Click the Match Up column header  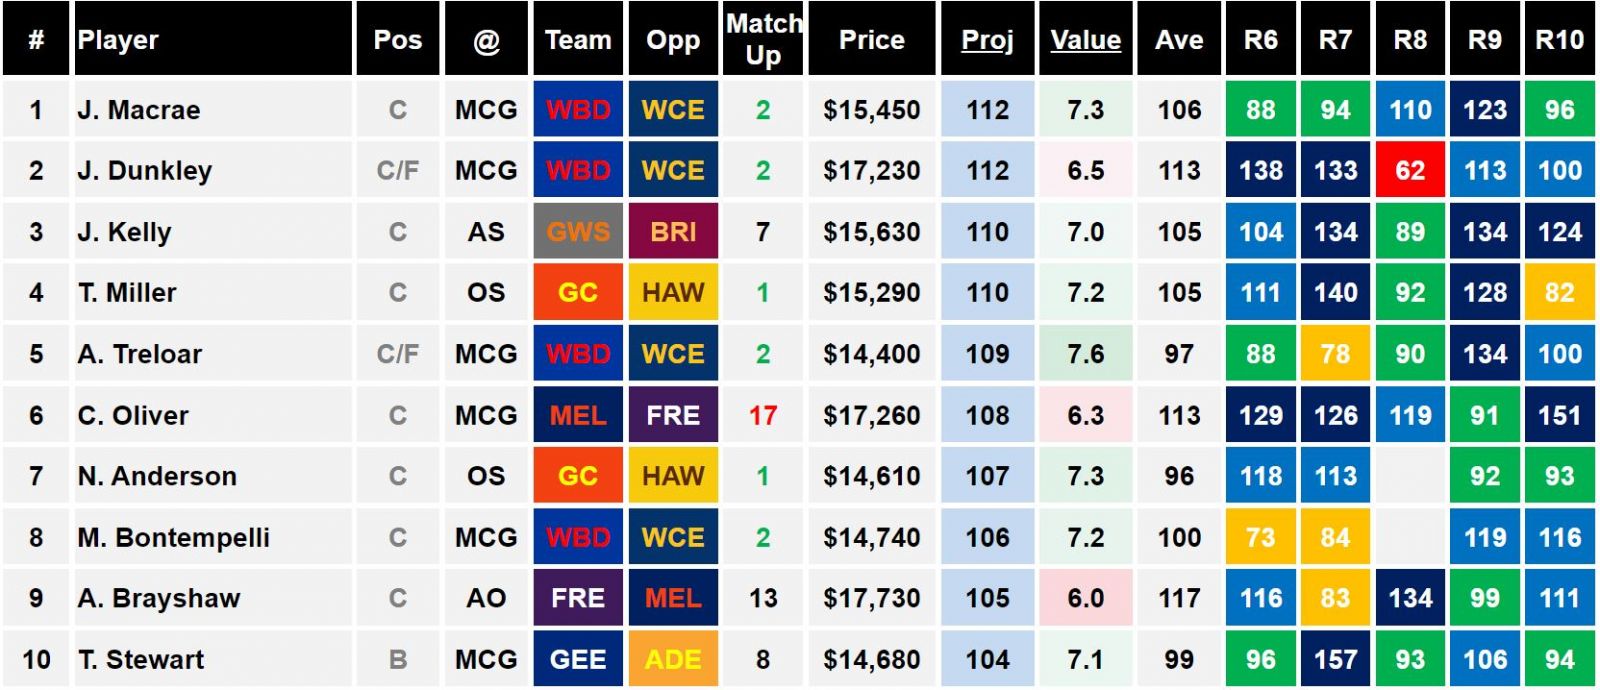(763, 40)
